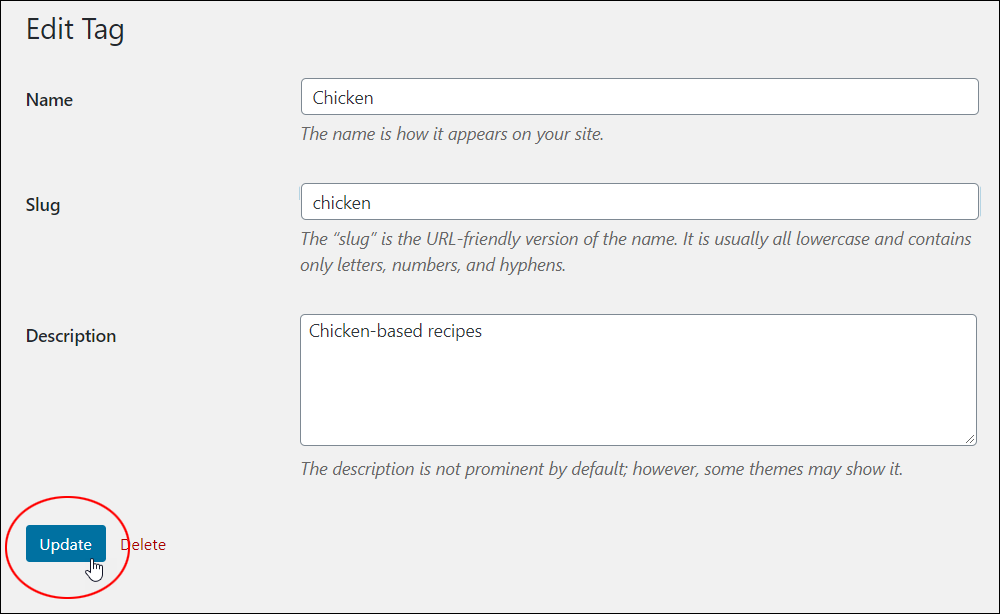Click the Name field label
This screenshot has height=614, width=1000.
click(49, 100)
